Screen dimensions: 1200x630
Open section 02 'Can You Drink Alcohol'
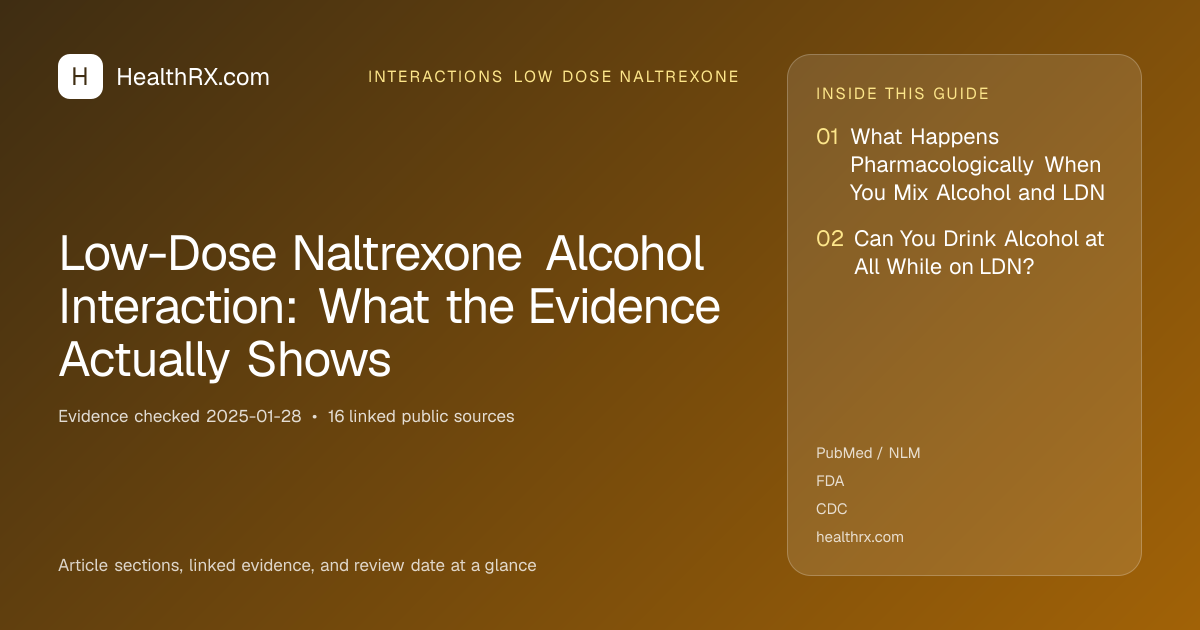coord(979,252)
